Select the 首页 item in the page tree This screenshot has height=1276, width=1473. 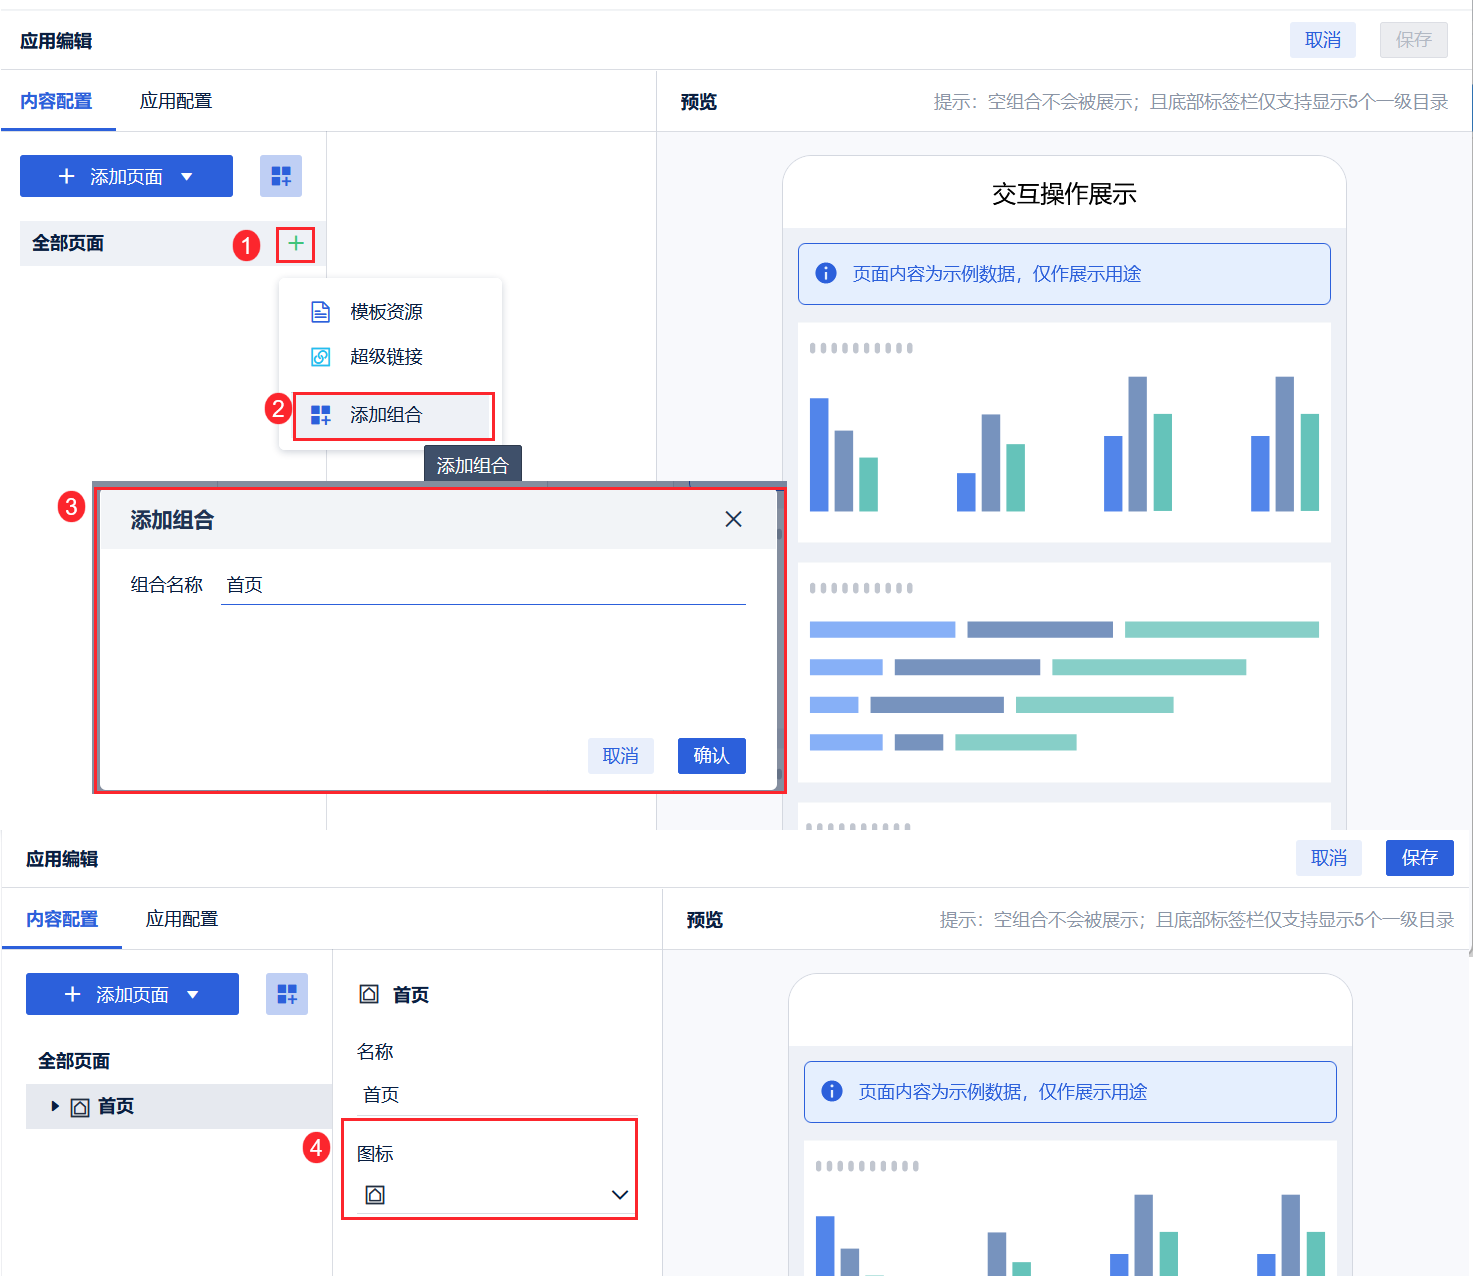pyautogui.click(x=179, y=1107)
